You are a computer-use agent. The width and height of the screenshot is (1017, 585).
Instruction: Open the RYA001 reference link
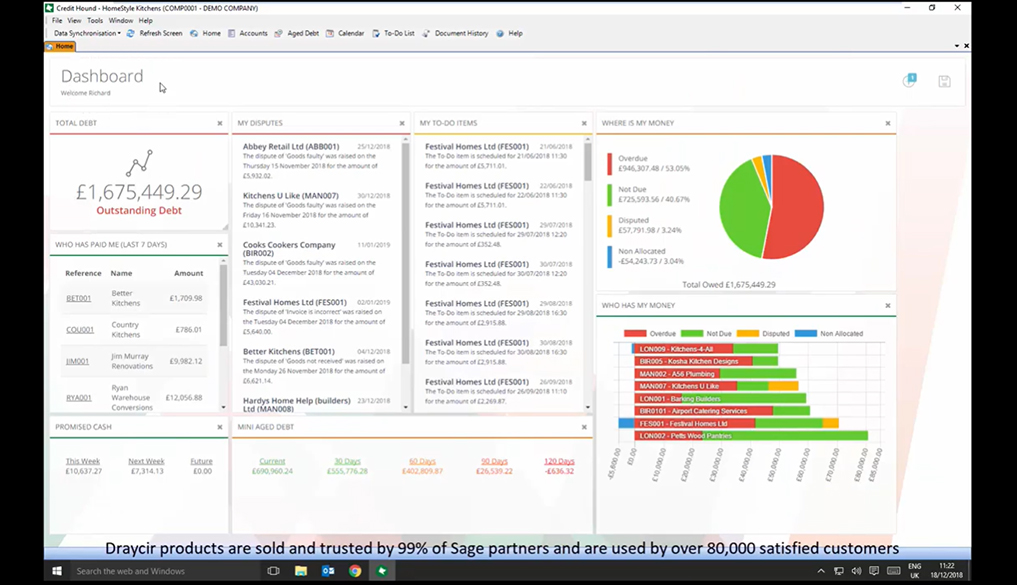78,398
